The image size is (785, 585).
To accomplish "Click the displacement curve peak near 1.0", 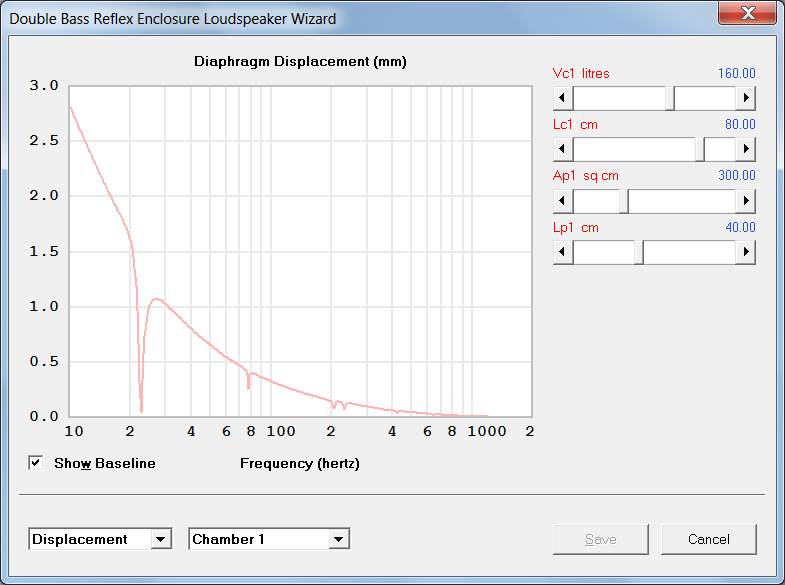I will point(156,299).
